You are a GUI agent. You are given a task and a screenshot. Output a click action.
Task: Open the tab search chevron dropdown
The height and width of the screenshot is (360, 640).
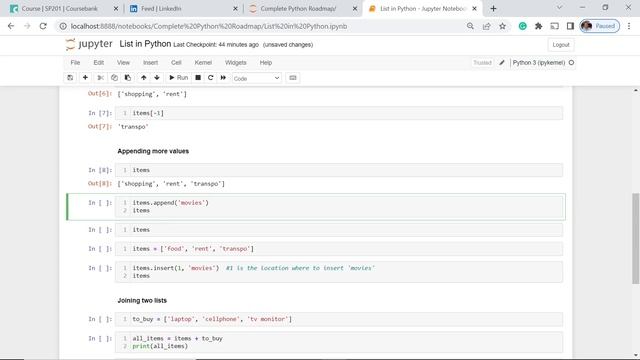[560, 7]
